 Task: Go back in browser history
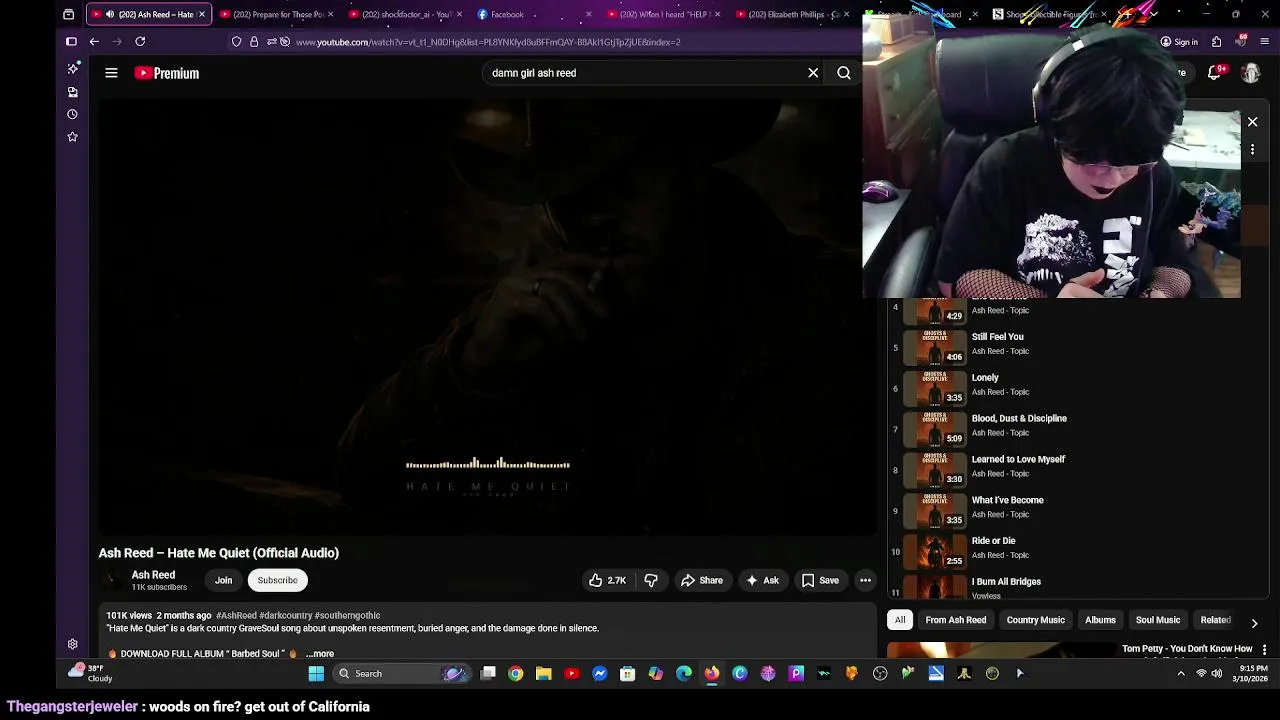[94, 42]
